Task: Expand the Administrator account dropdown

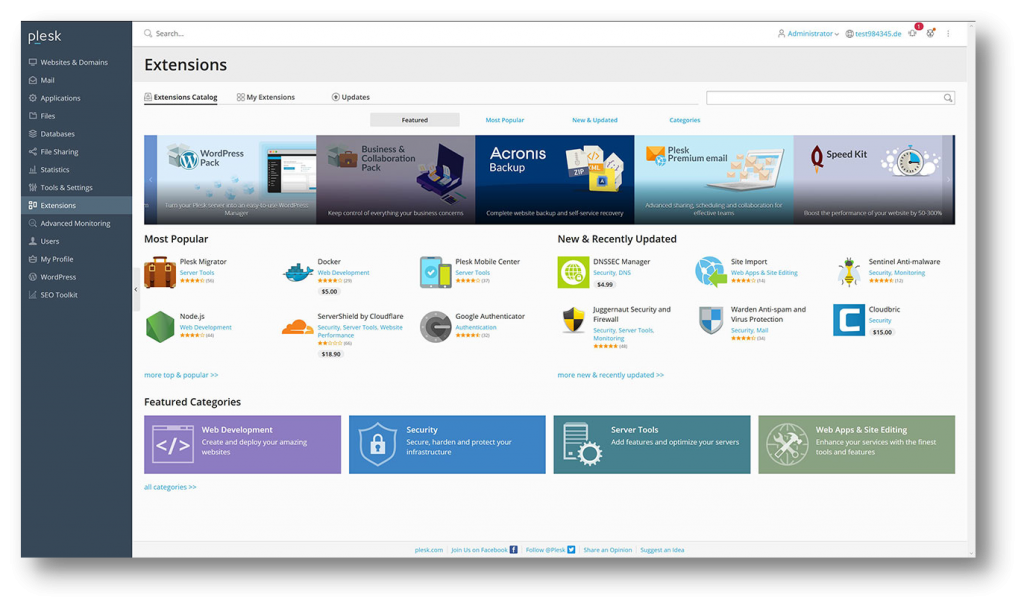Action: (809, 34)
